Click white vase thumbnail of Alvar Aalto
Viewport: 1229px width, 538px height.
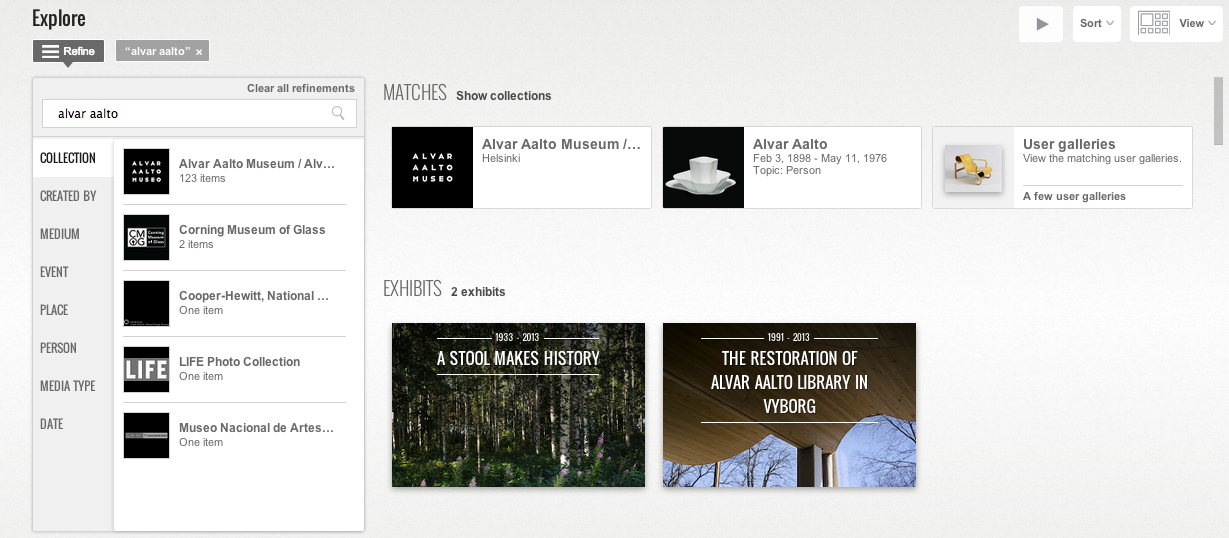tap(703, 167)
